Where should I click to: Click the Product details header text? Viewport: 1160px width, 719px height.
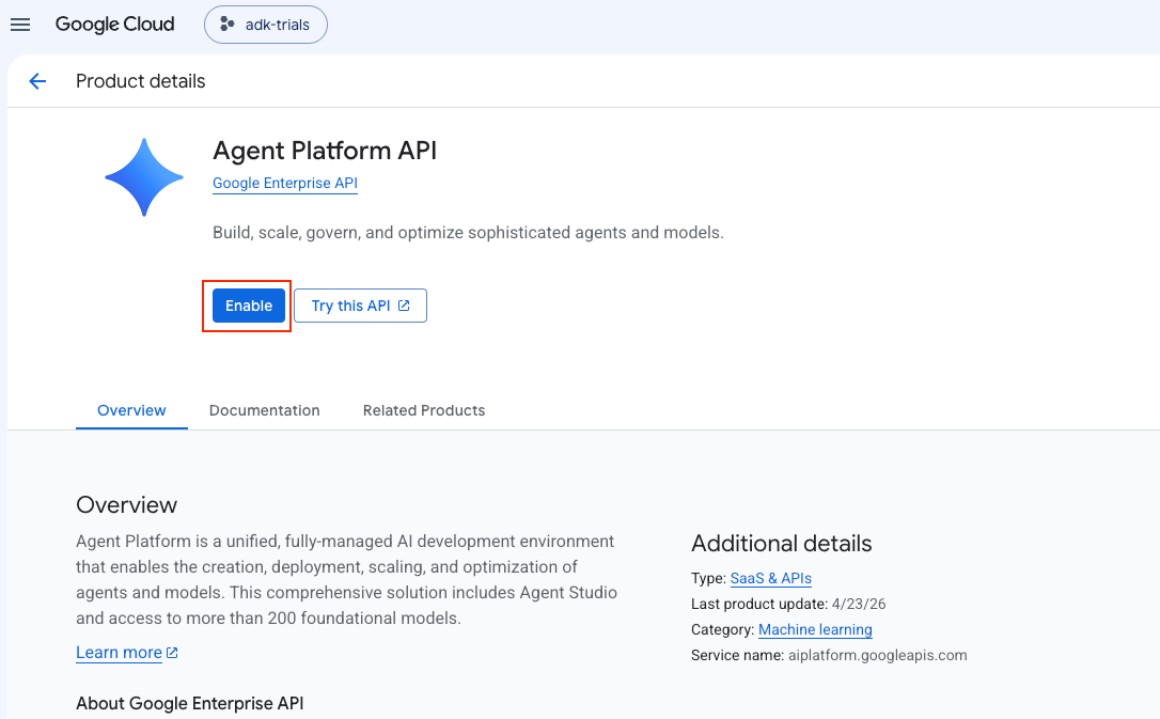coord(141,81)
